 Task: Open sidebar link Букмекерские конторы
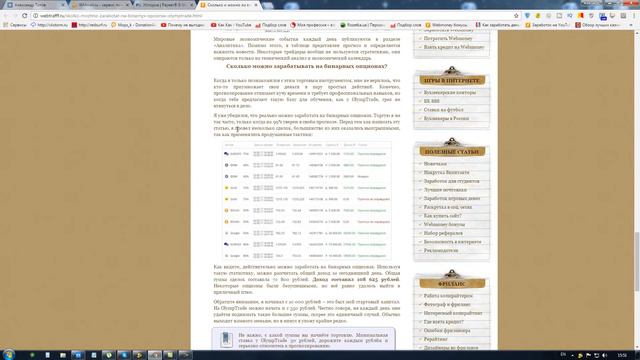click(449, 93)
